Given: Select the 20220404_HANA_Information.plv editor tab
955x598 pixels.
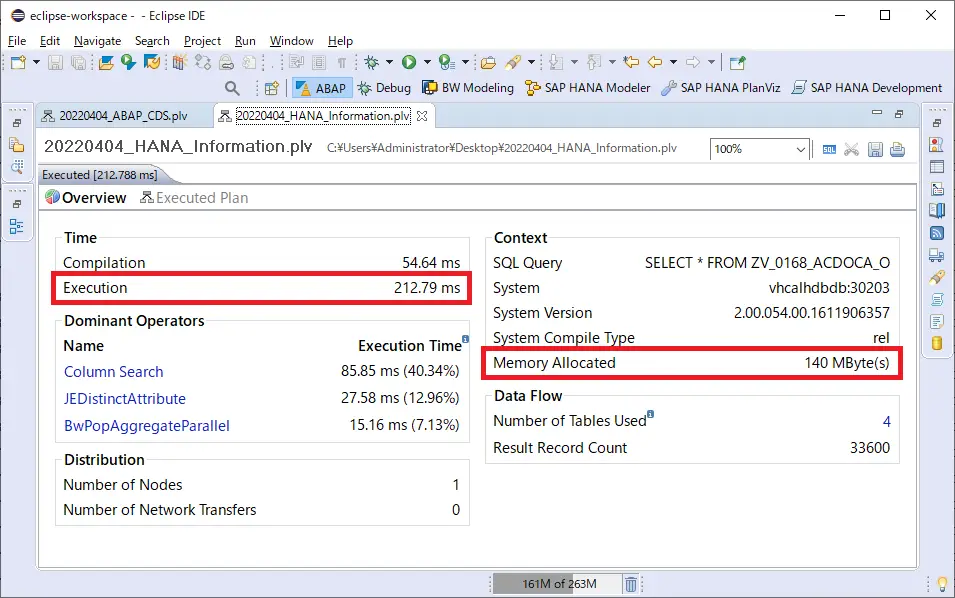Looking at the screenshot, I should point(323,116).
